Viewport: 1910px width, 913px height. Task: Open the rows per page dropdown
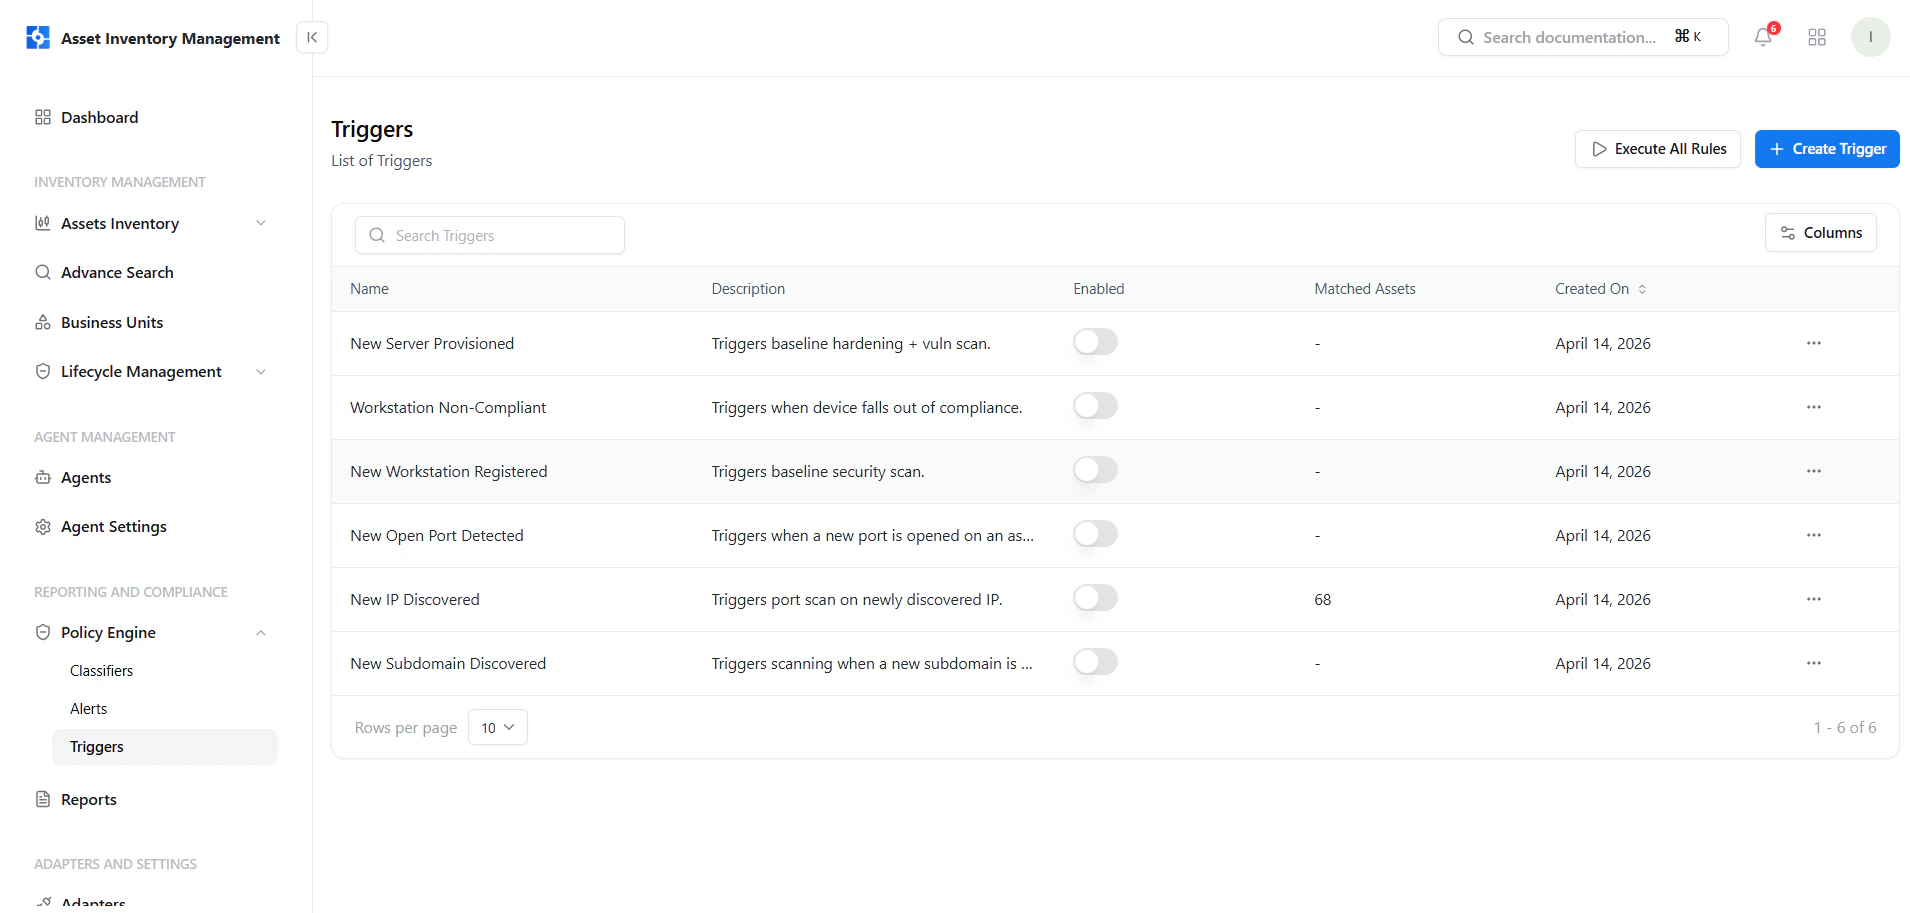pos(498,727)
